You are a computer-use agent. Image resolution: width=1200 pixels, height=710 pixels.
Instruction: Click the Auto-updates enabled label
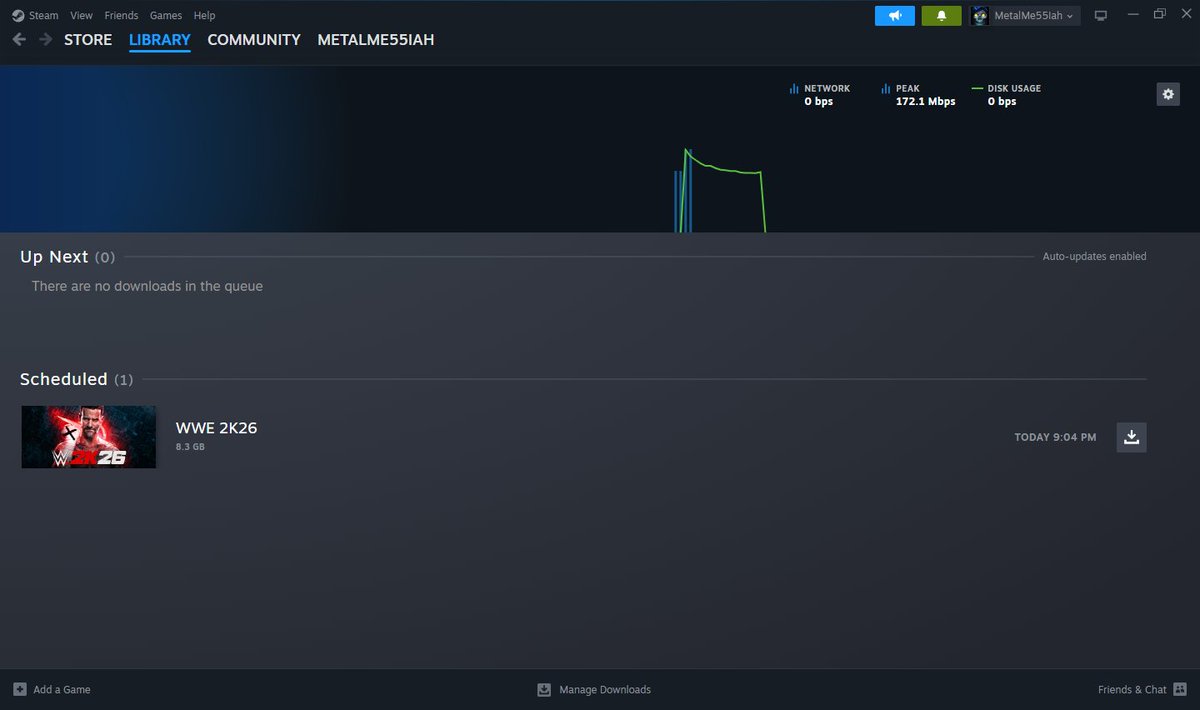coord(1094,257)
